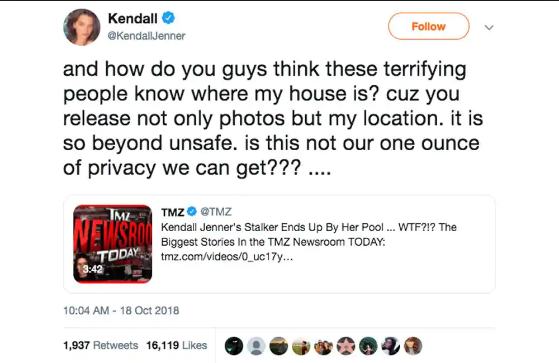This screenshot has height=363, width=559.
Task: Open the liker avatar with the pink star
Action: point(346,346)
